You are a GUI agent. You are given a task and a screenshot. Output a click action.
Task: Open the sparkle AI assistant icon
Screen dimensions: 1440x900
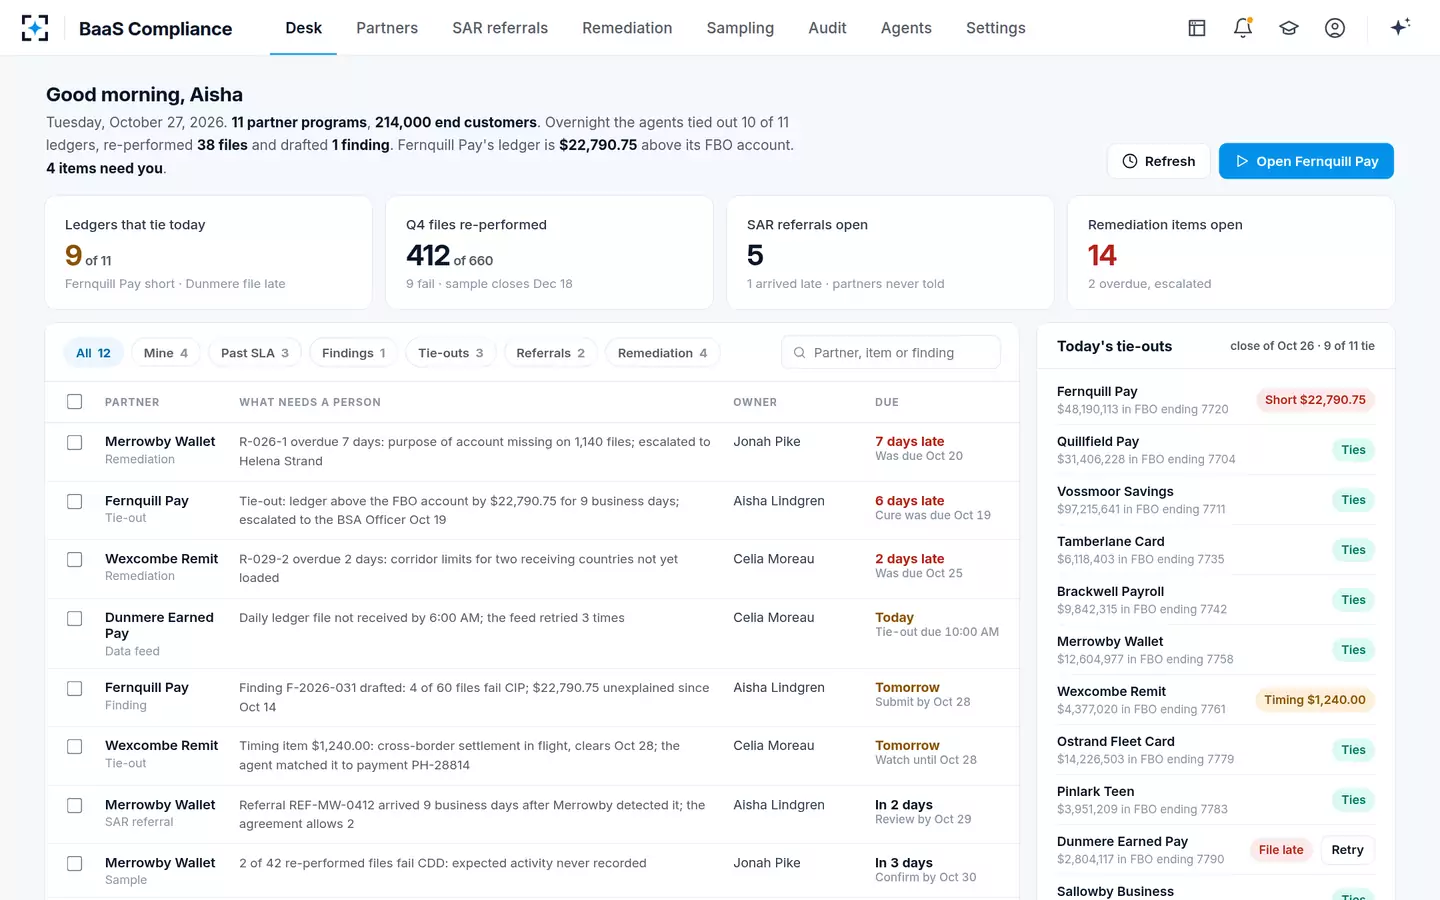1400,27
